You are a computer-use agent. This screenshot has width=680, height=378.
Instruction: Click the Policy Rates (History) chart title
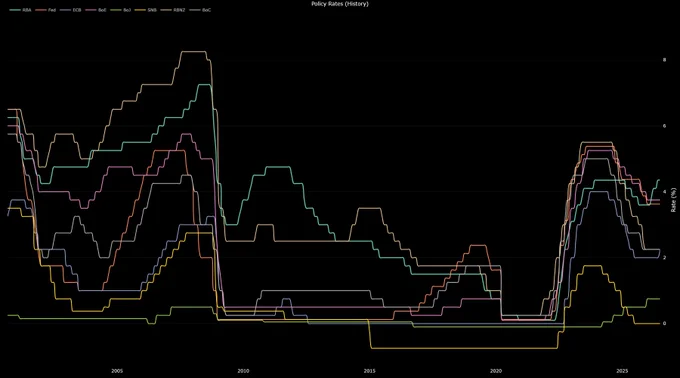[x=340, y=3]
